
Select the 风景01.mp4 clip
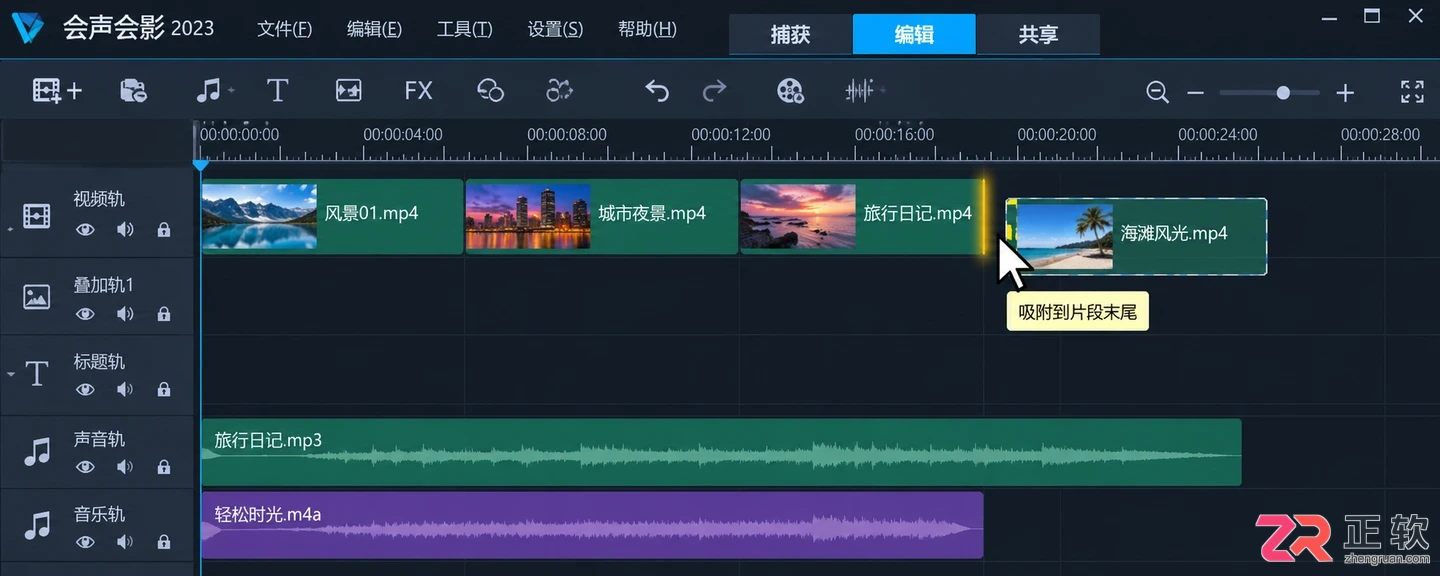coord(332,216)
